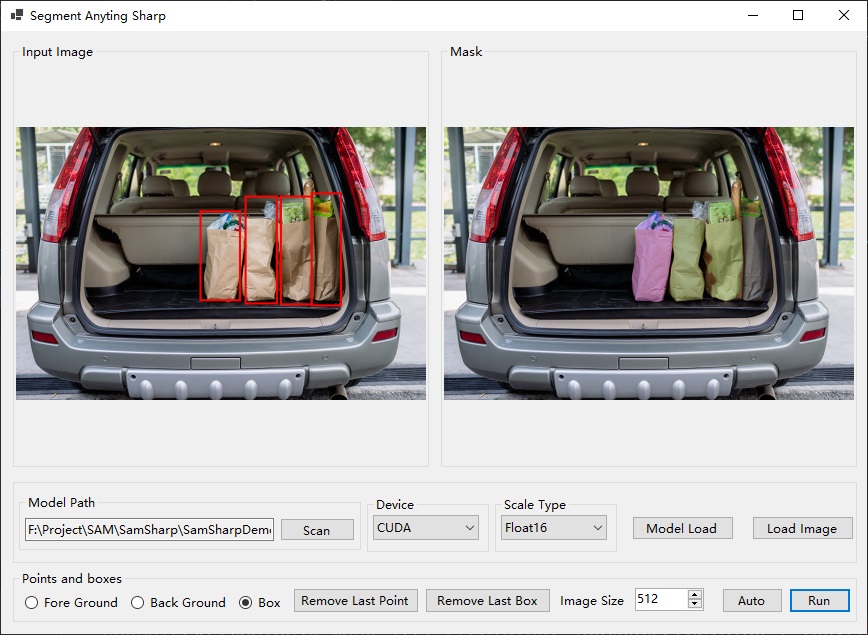Select the Back Ground radio button
This screenshot has width=868, height=635.
[178, 602]
